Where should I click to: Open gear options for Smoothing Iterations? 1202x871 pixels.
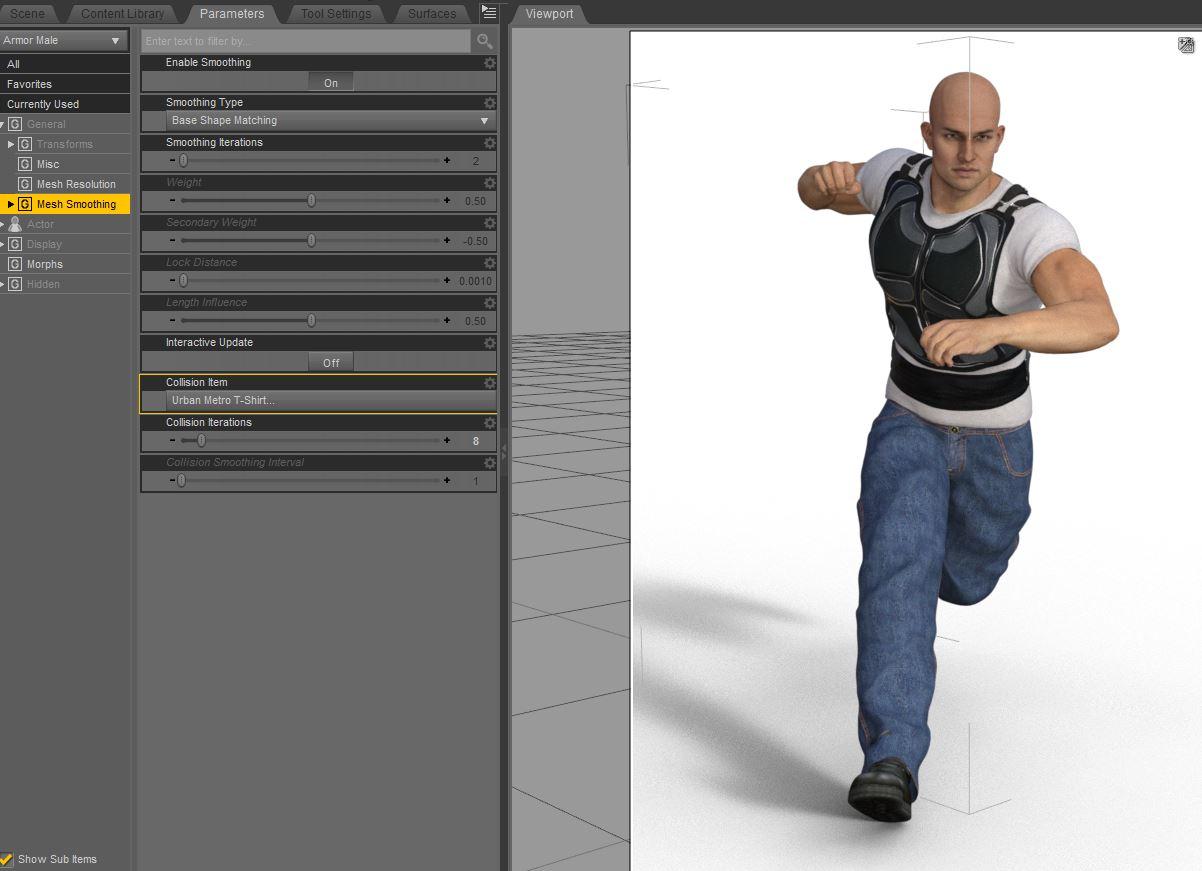coord(490,143)
